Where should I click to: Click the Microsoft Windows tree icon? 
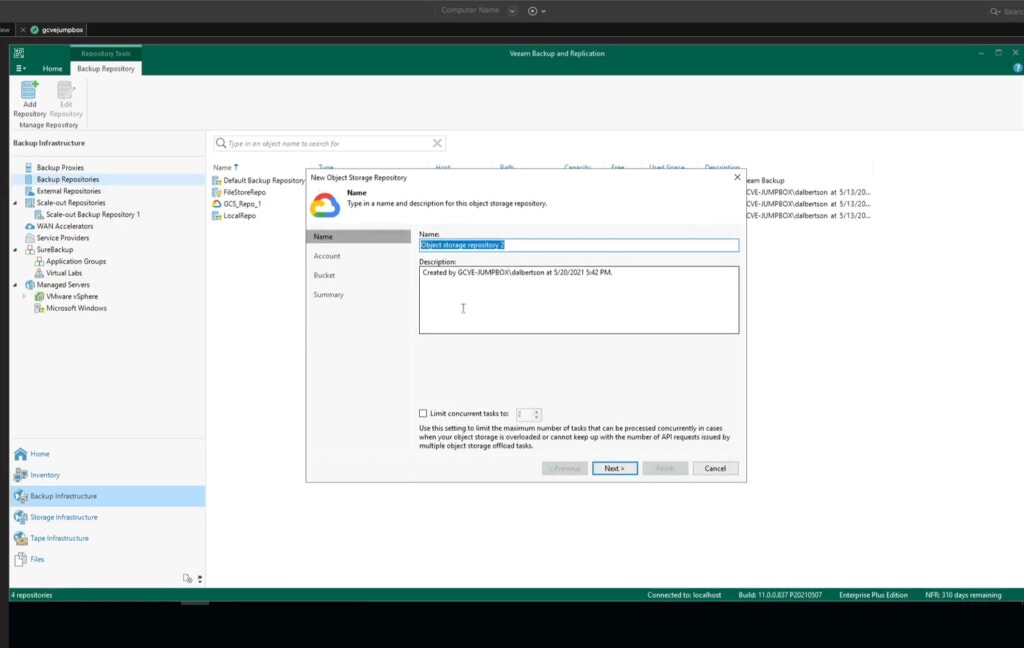pyautogui.click(x=39, y=308)
